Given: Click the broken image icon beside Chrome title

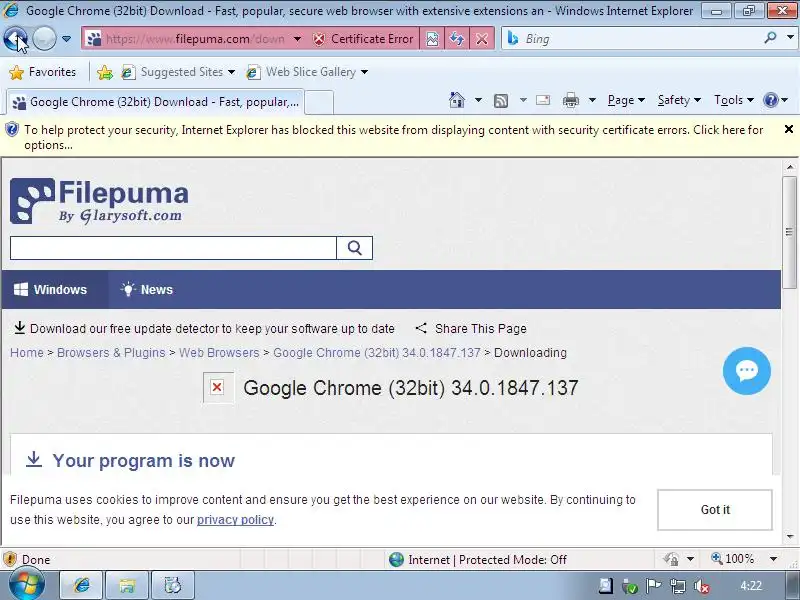Looking at the screenshot, I should coord(218,388).
